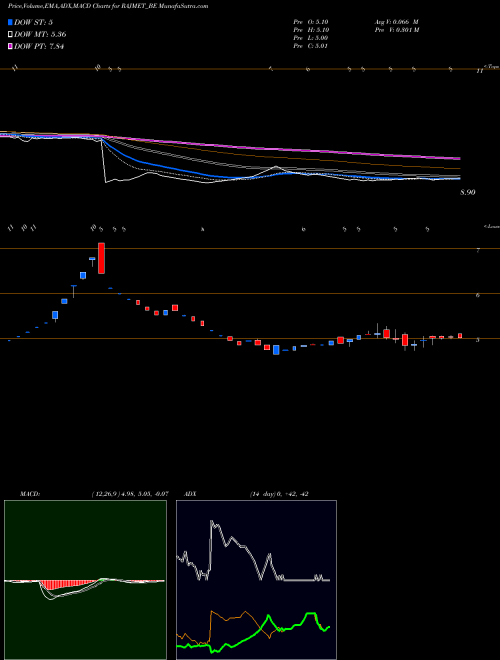Click the price axis label 7
The height and width of the screenshot is (660, 500).
coord(478,250)
